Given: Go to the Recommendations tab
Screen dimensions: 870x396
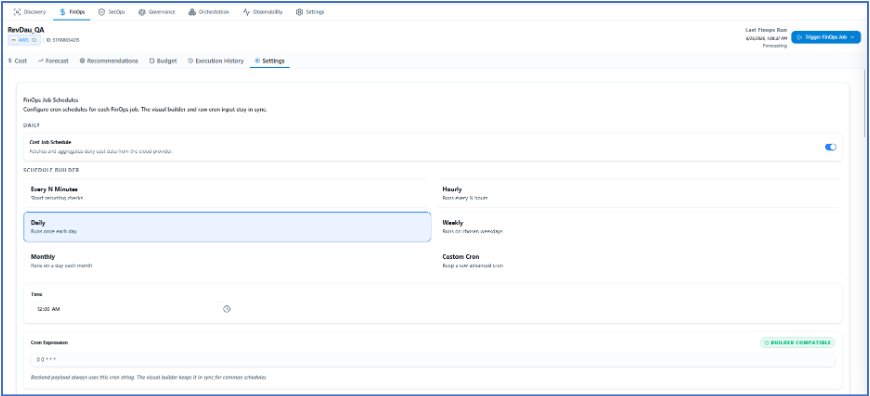Looking at the screenshot, I should point(109,61).
